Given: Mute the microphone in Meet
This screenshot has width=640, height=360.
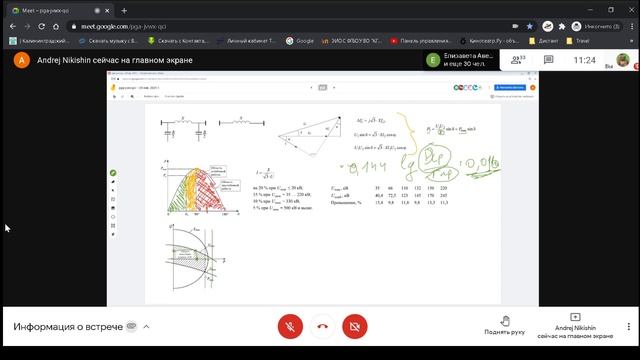Looking at the screenshot, I should [x=290, y=327].
